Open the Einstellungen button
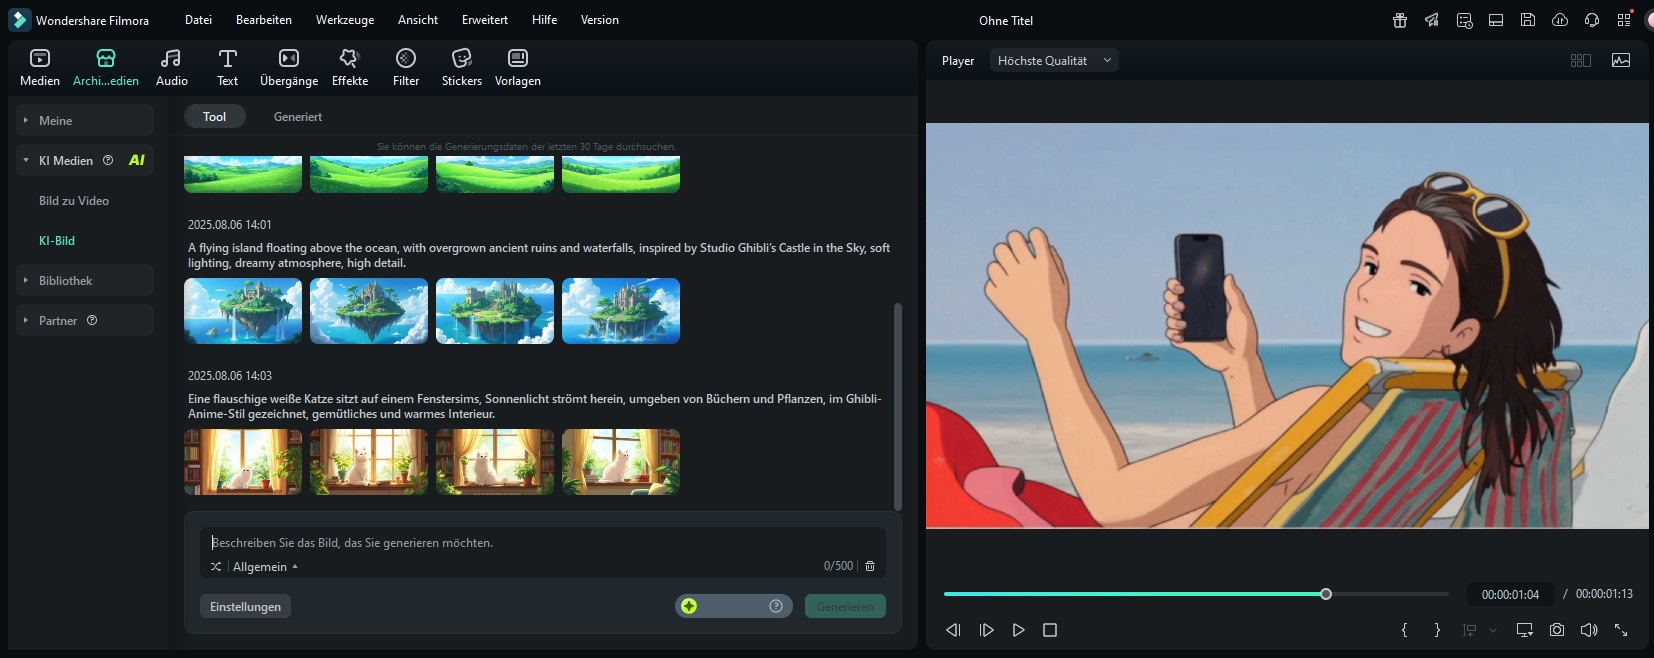 (245, 607)
